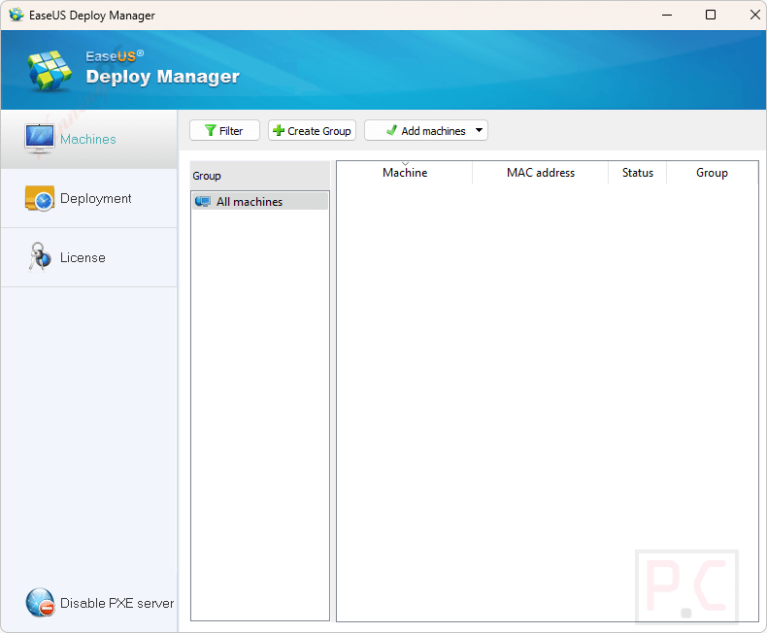Click the All machines computer icon

pyautogui.click(x=203, y=202)
